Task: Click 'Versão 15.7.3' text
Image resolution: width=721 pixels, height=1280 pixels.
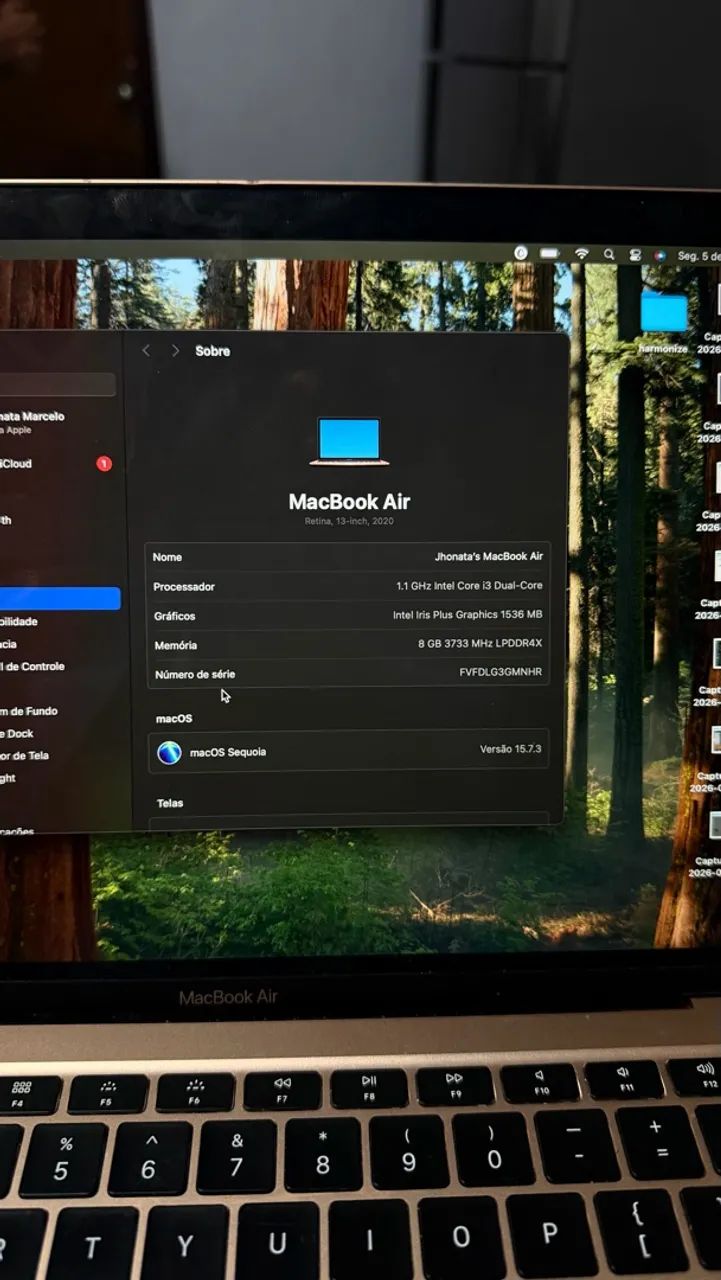Action: pyautogui.click(x=510, y=749)
